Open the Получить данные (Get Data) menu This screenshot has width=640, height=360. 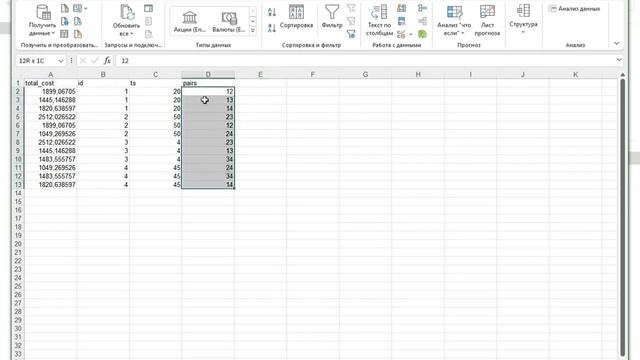tap(42, 20)
